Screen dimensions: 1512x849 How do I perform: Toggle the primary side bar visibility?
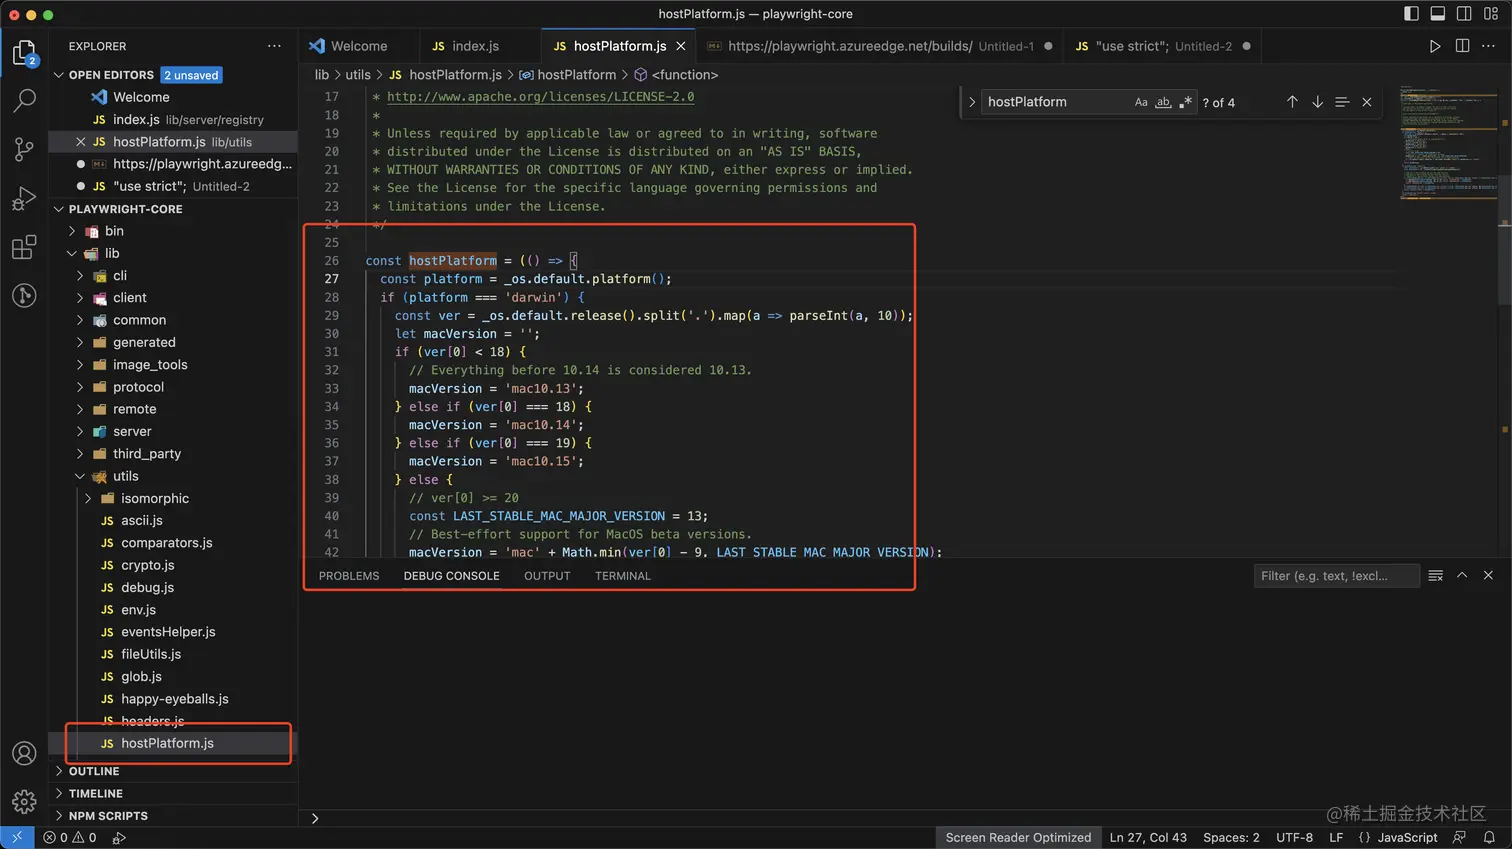coord(1411,14)
